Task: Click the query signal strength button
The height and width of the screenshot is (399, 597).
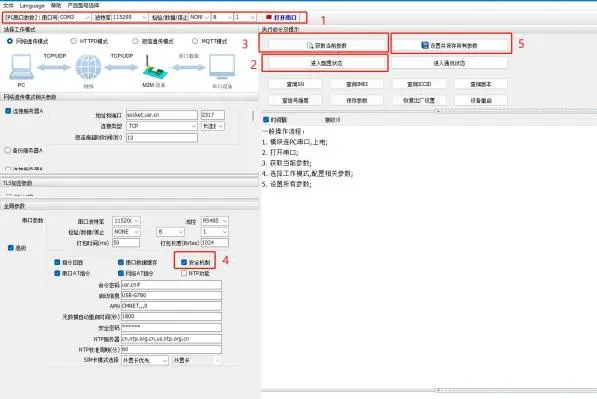Action: (295, 101)
